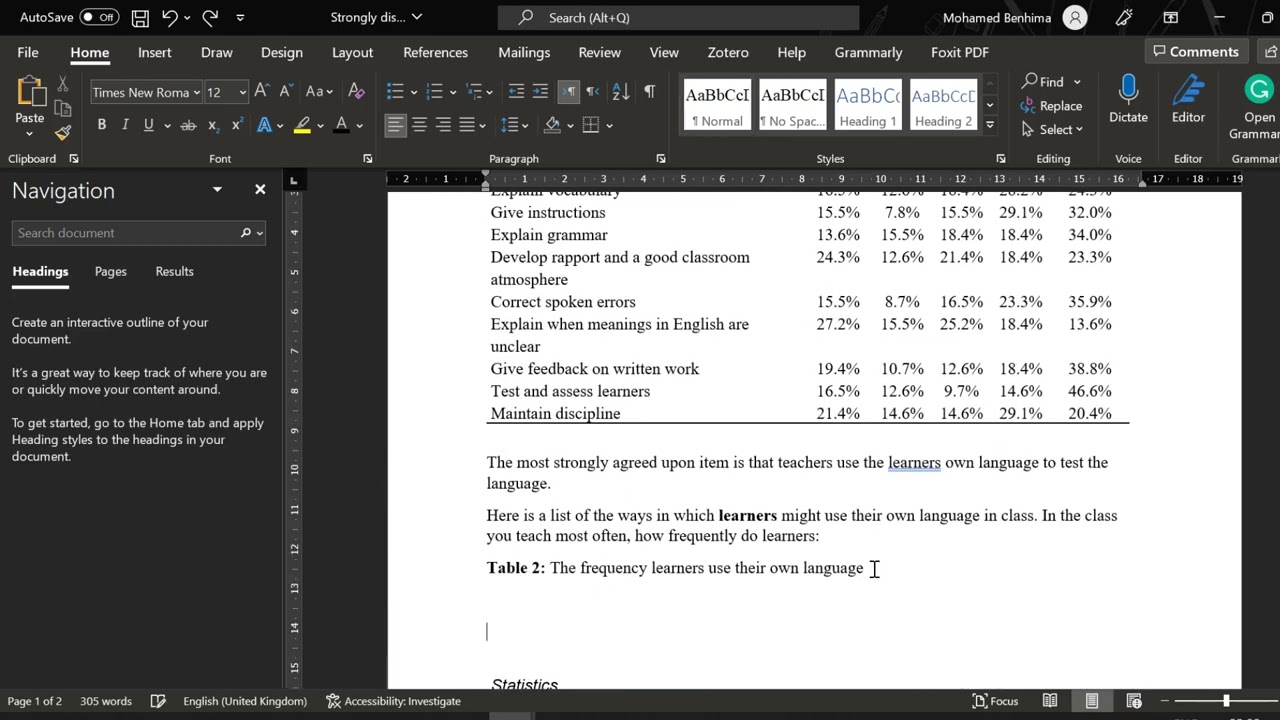Expand the Styles gallery more arrow
Image resolution: width=1280 pixels, height=720 pixels.
tap(990, 125)
